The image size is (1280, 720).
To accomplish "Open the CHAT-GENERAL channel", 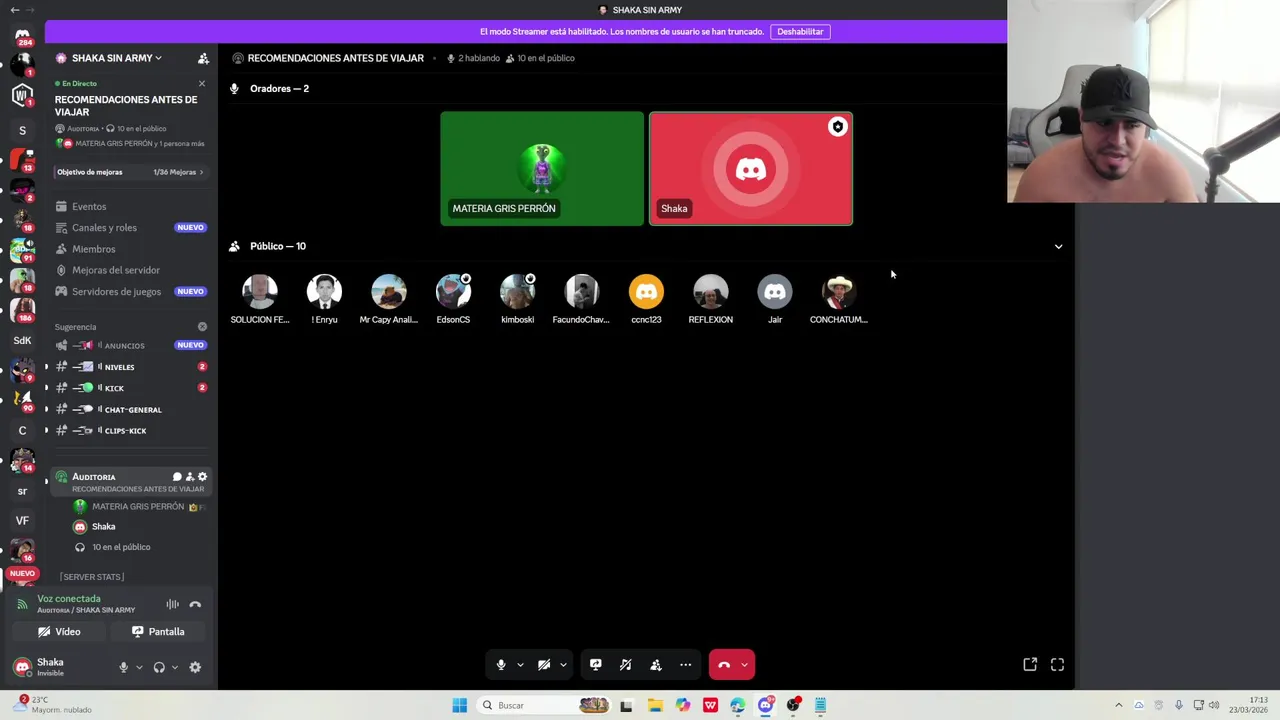I will (x=130, y=409).
